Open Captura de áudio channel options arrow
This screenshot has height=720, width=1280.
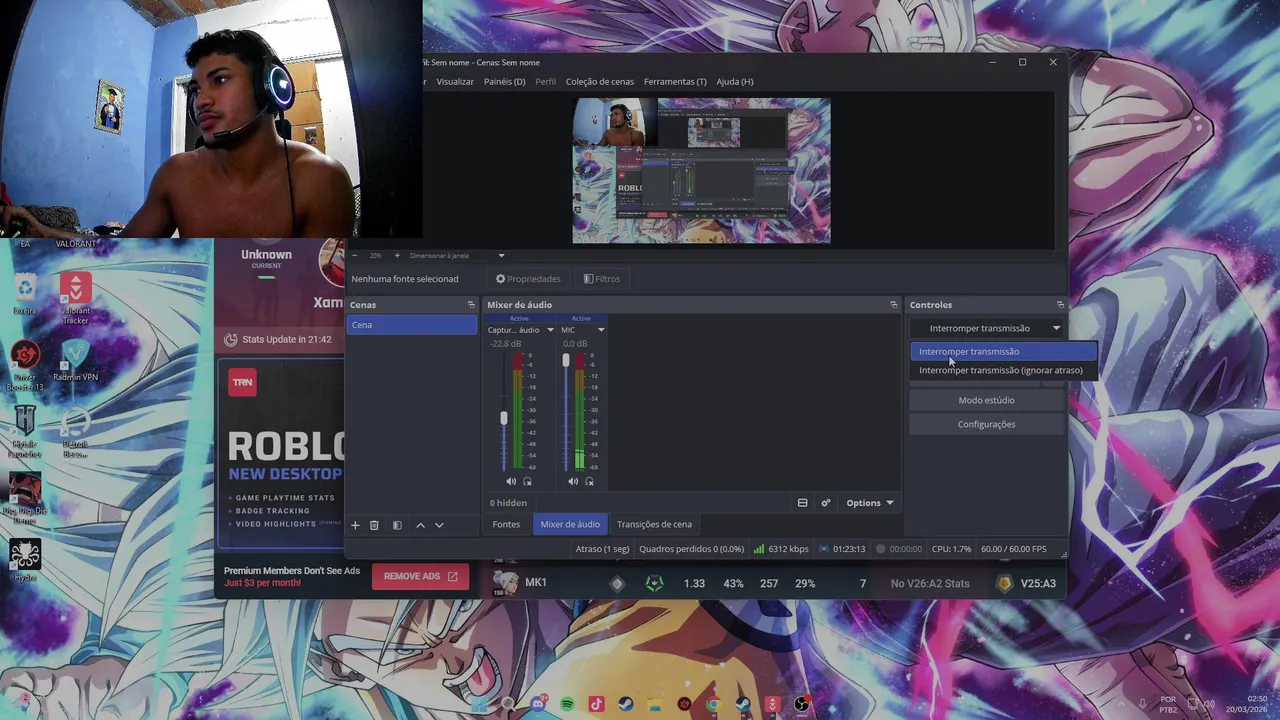[x=550, y=330]
